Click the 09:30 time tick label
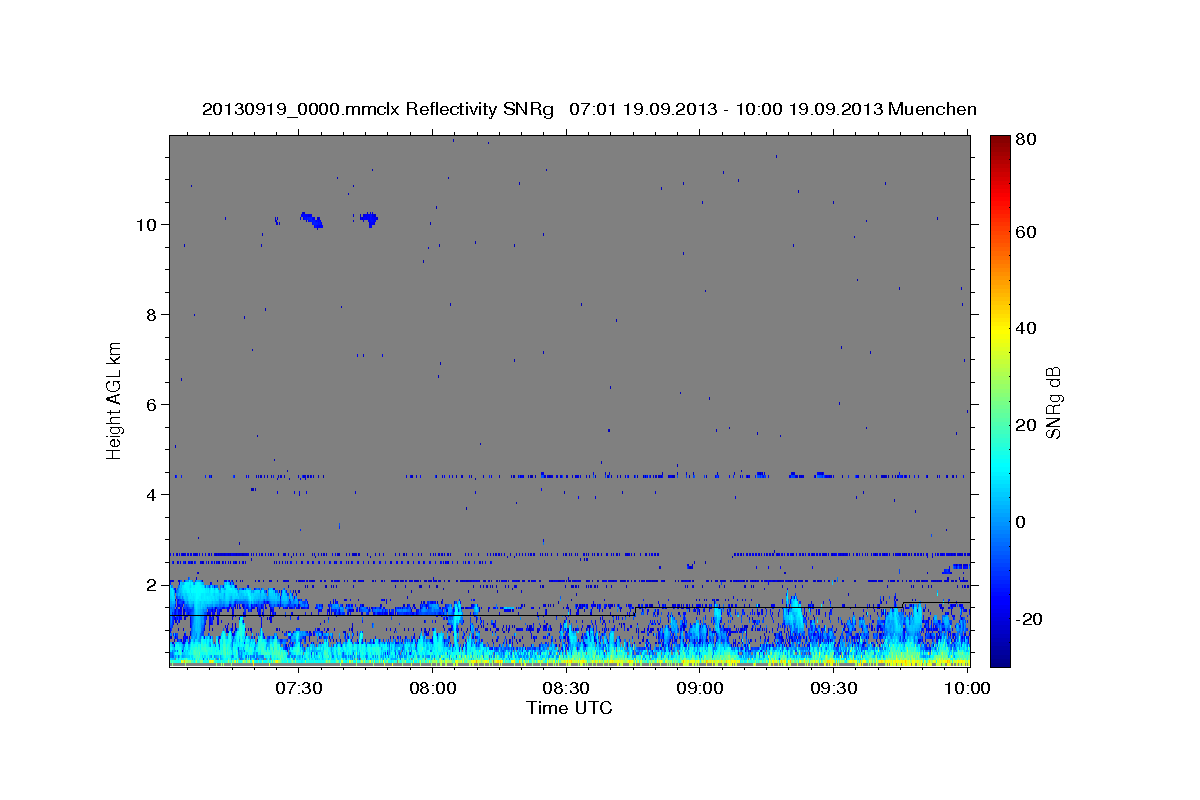 pos(834,688)
